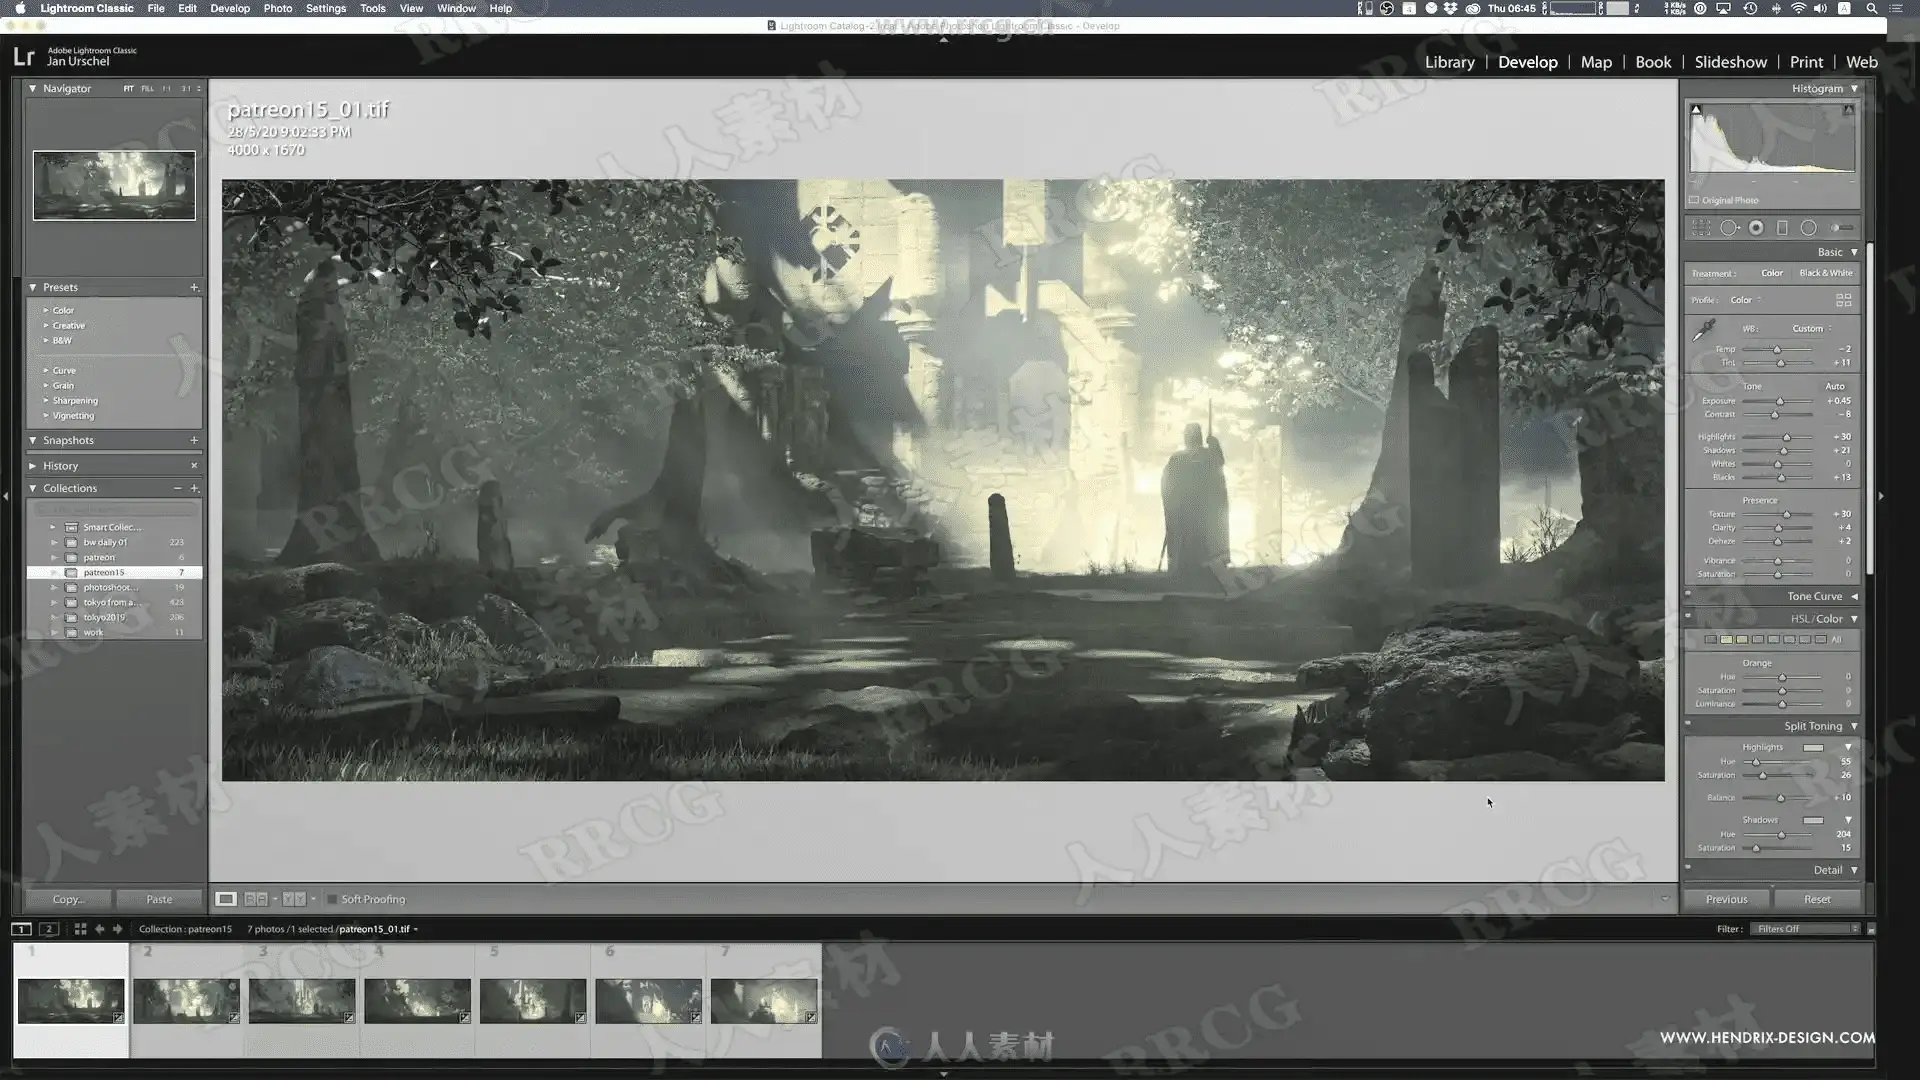Open the Photo menu

(277, 8)
